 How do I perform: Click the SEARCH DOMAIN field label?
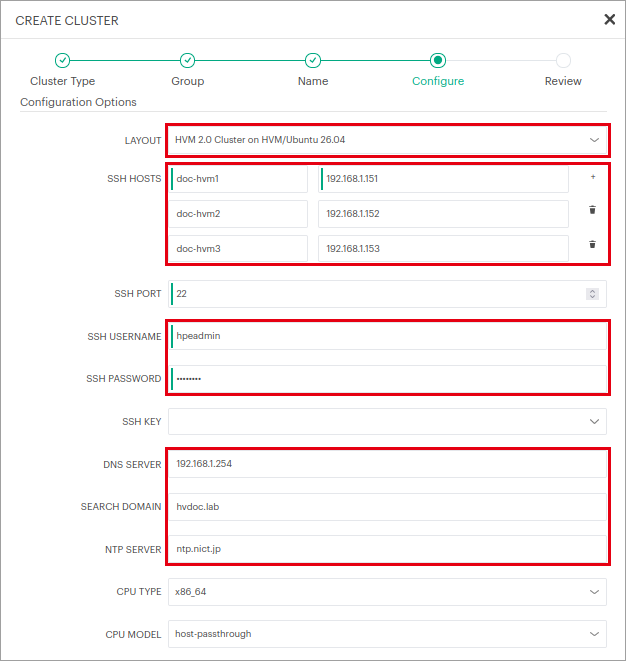point(121,507)
